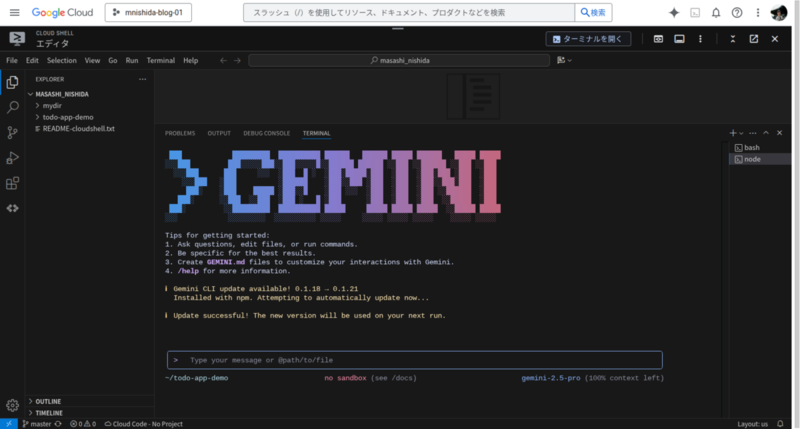The width and height of the screenshot is (800, 429).
Task: Open the File menu
Action: (x=12, y=60)
